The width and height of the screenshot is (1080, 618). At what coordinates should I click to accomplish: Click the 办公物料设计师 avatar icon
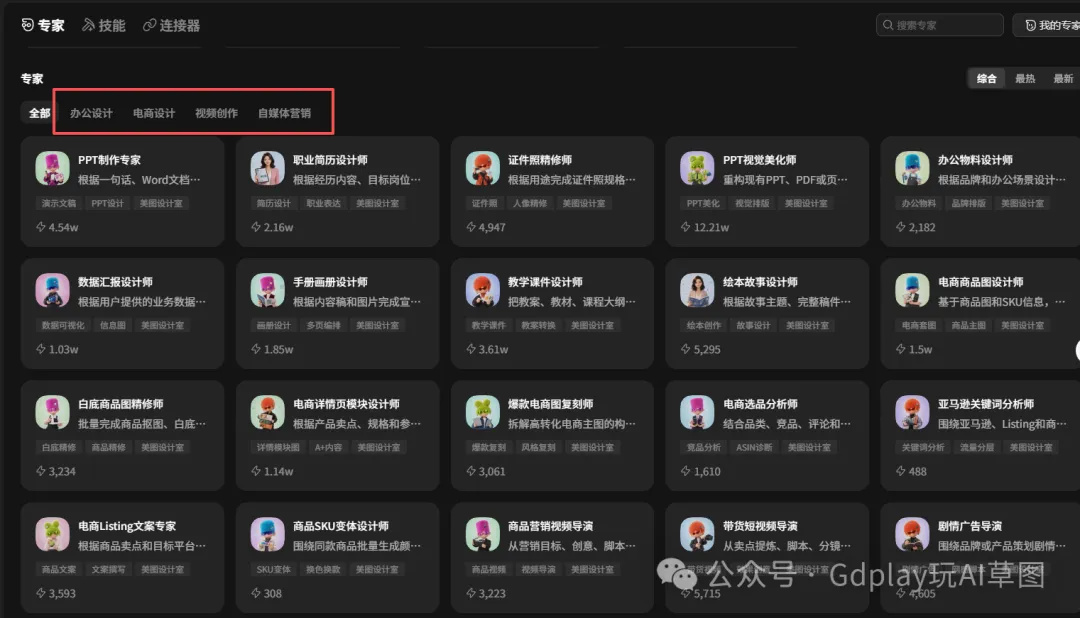coord(912,169)
